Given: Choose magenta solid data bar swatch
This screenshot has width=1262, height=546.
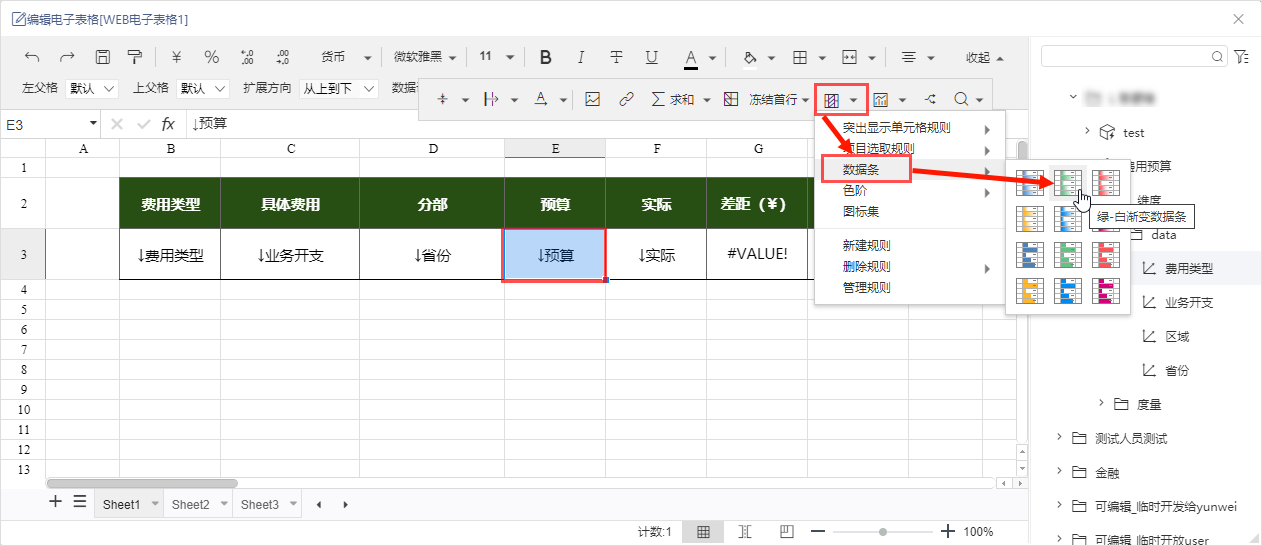Looking at the screenshot, I should coord(1106,290).
